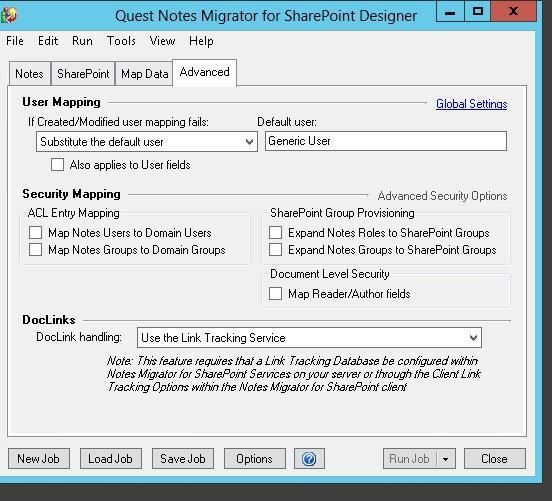Enable Also applies to User fields

57,164
